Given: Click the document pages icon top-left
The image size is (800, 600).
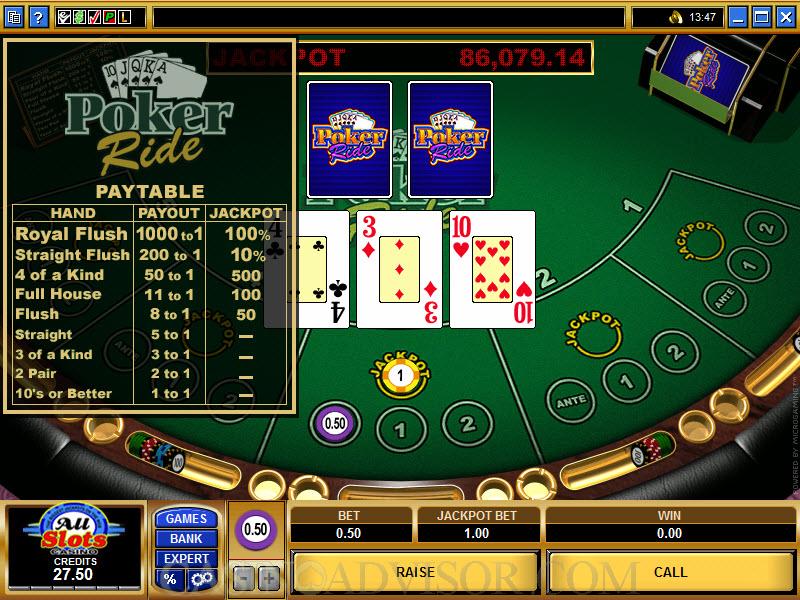Looking at the screenshot, I should (x=14, y=17).
